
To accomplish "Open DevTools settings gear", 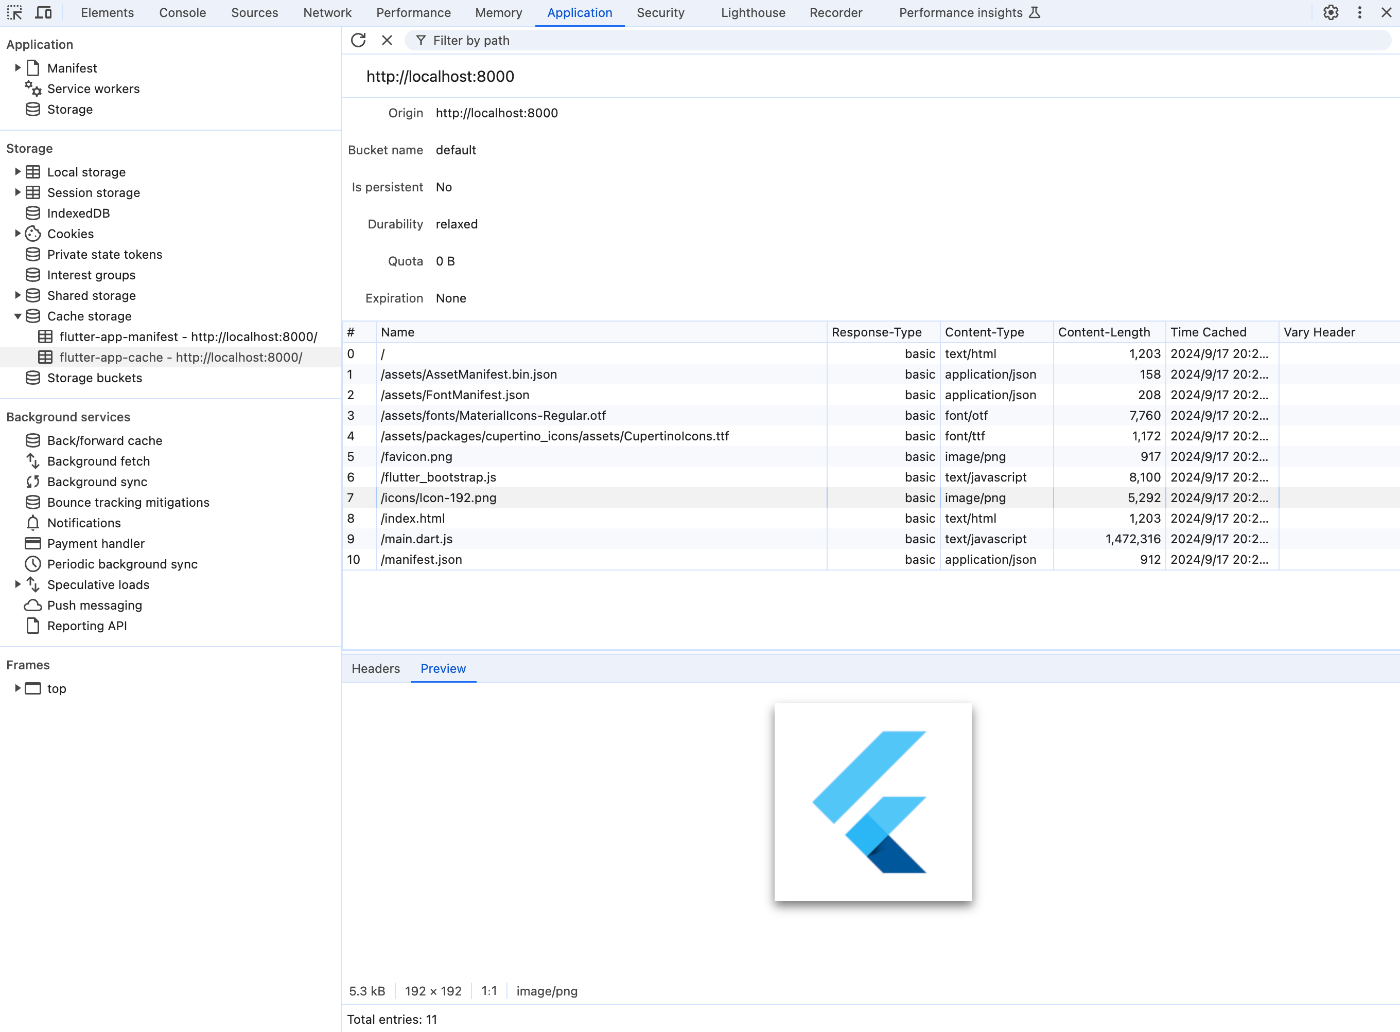I will pos(1331,13).
